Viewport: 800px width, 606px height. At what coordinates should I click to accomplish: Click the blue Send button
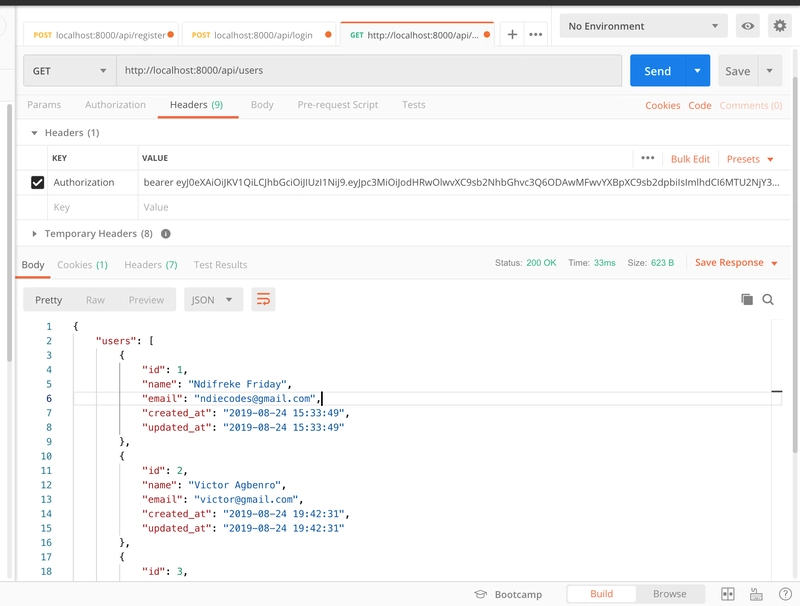point(657,71)
